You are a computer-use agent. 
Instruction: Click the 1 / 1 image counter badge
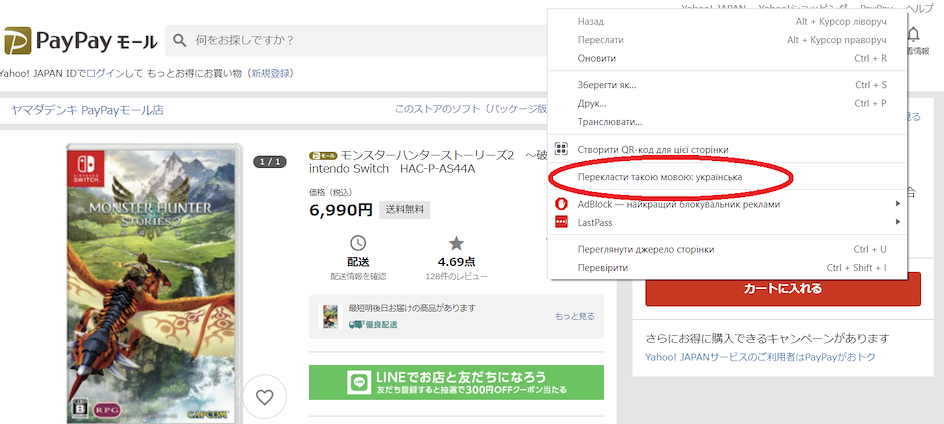coord(270,161)
